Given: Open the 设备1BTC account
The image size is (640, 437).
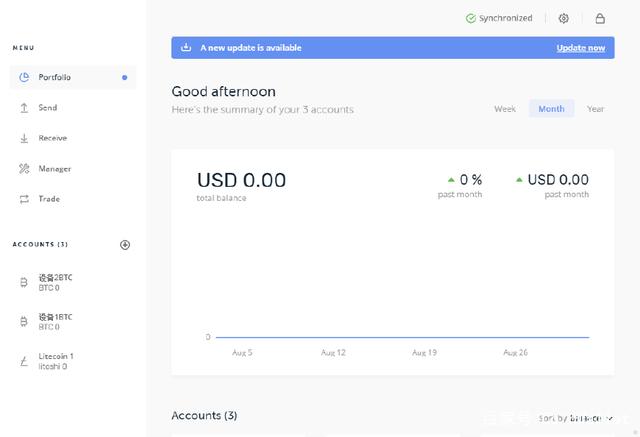Looking at the screenshot, I should tap(55, 321).
